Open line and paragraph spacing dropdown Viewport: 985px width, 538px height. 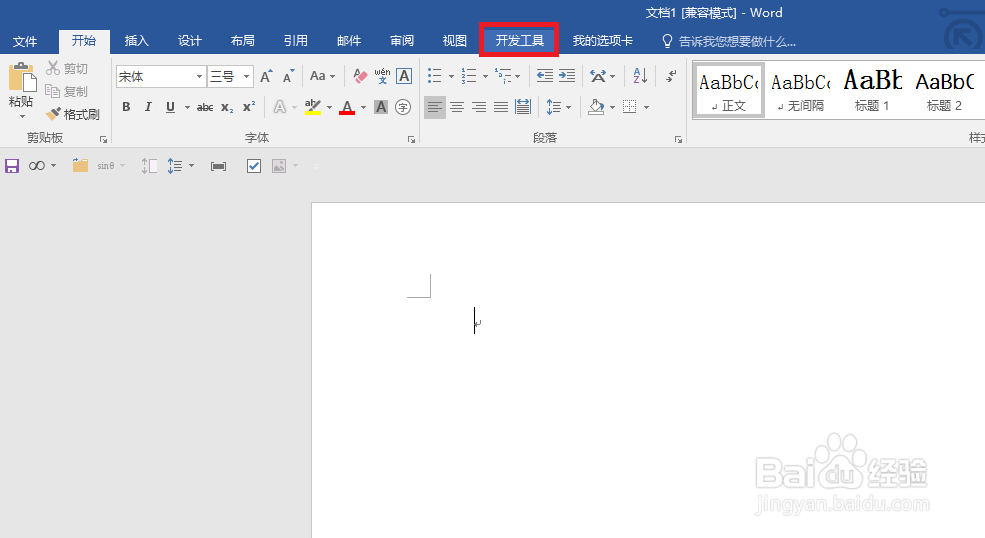[x=558, y=107]
